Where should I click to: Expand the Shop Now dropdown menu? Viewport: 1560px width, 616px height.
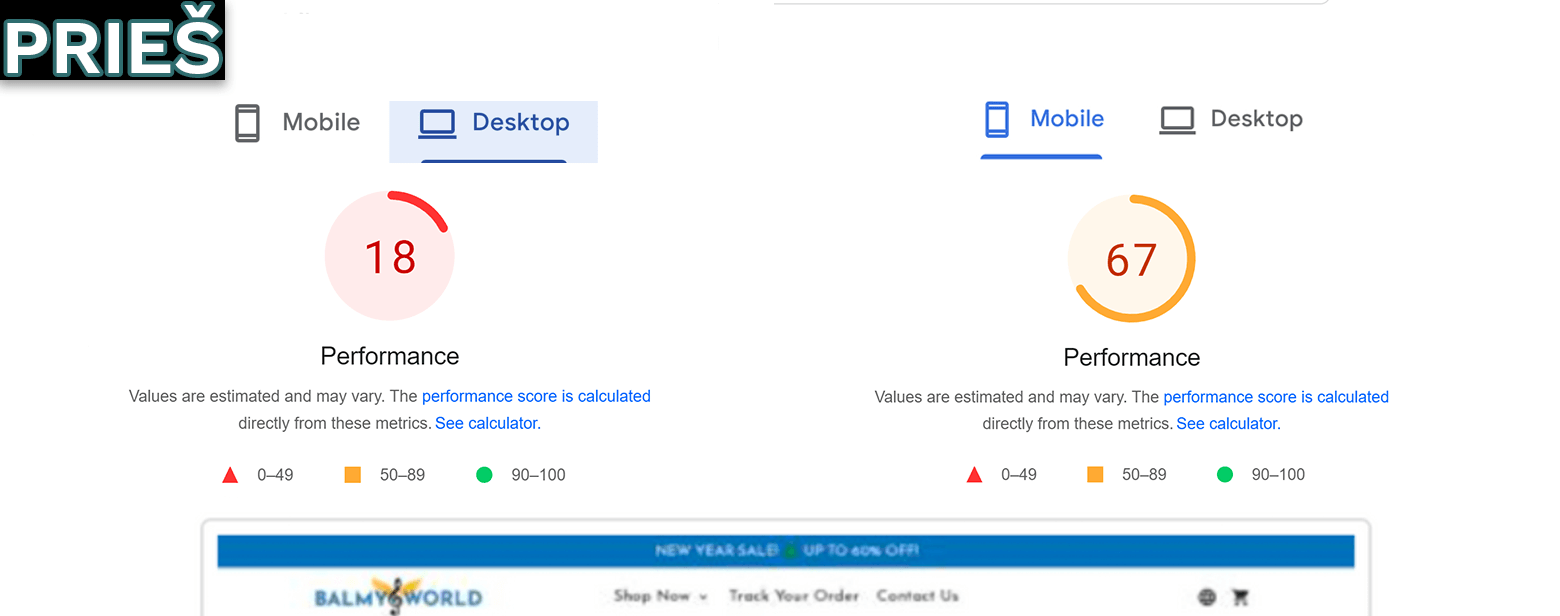661,596
